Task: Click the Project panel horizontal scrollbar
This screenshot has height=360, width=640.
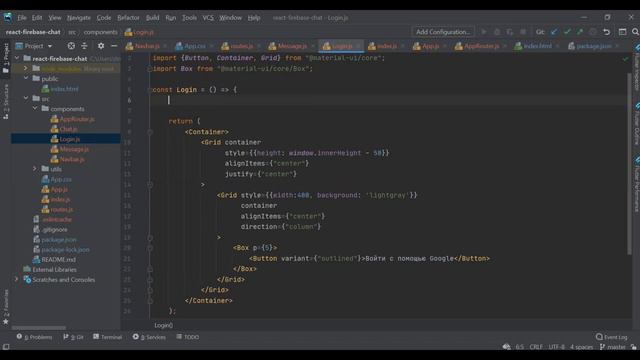Action: [x=39, y=328]
